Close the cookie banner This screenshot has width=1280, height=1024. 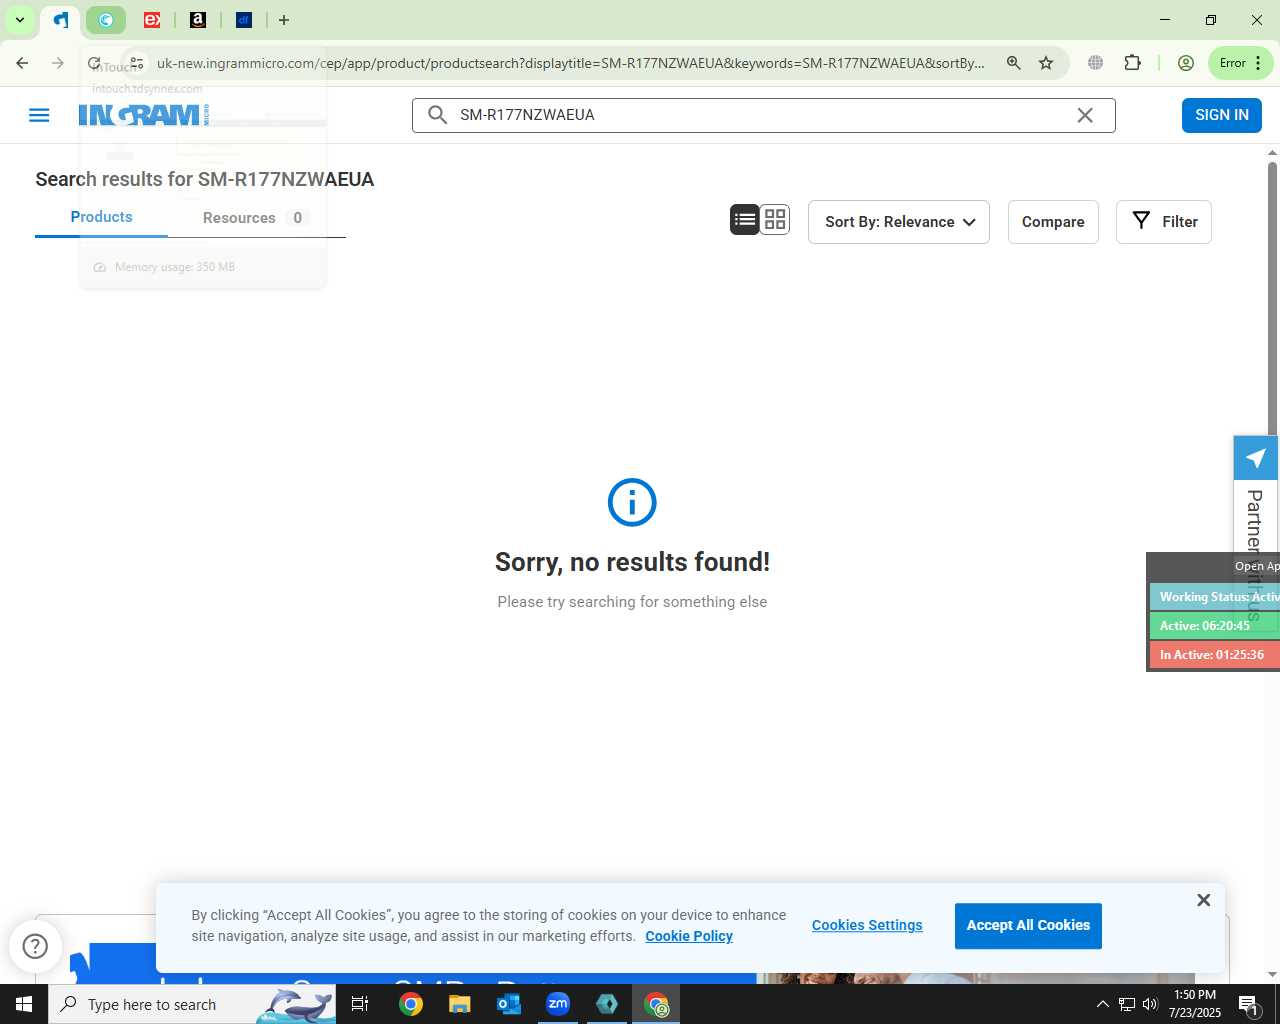click(1204, 900)
